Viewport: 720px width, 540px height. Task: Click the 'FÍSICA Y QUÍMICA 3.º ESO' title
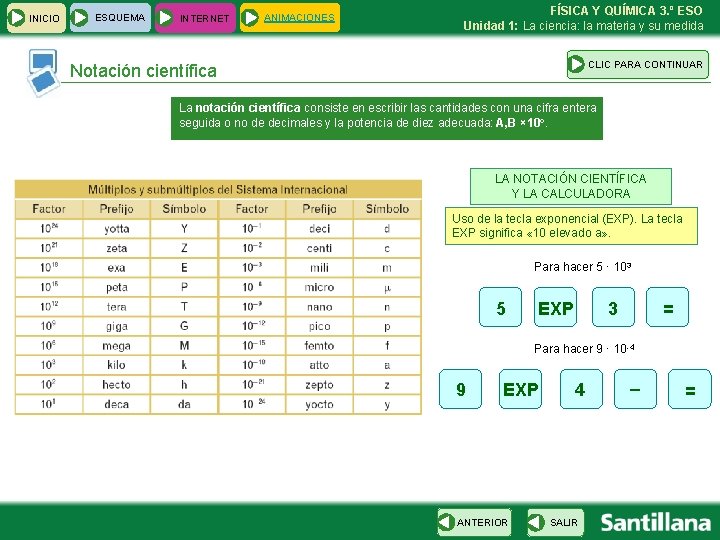(626, 10)
